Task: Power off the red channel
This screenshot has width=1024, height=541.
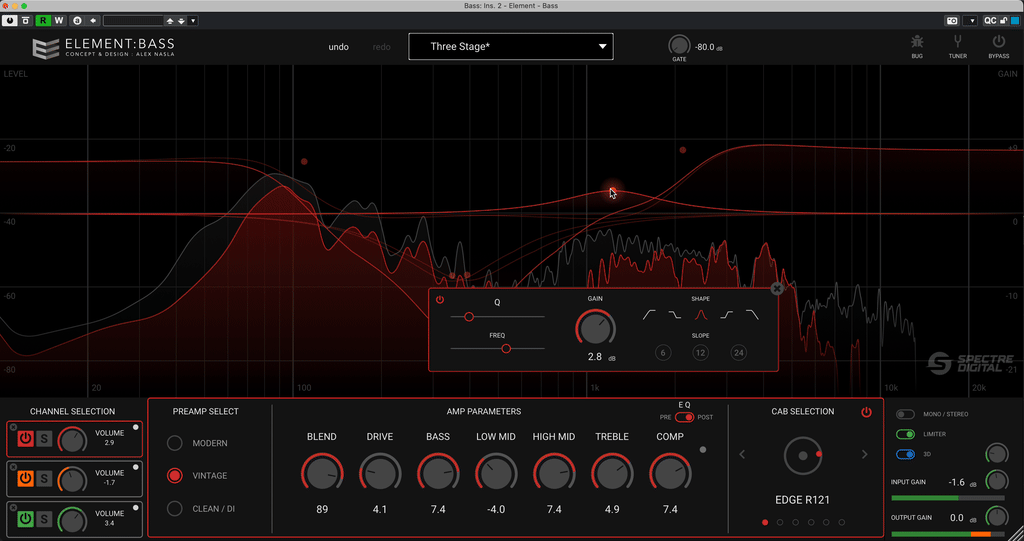Action: (x=26, y=438)
